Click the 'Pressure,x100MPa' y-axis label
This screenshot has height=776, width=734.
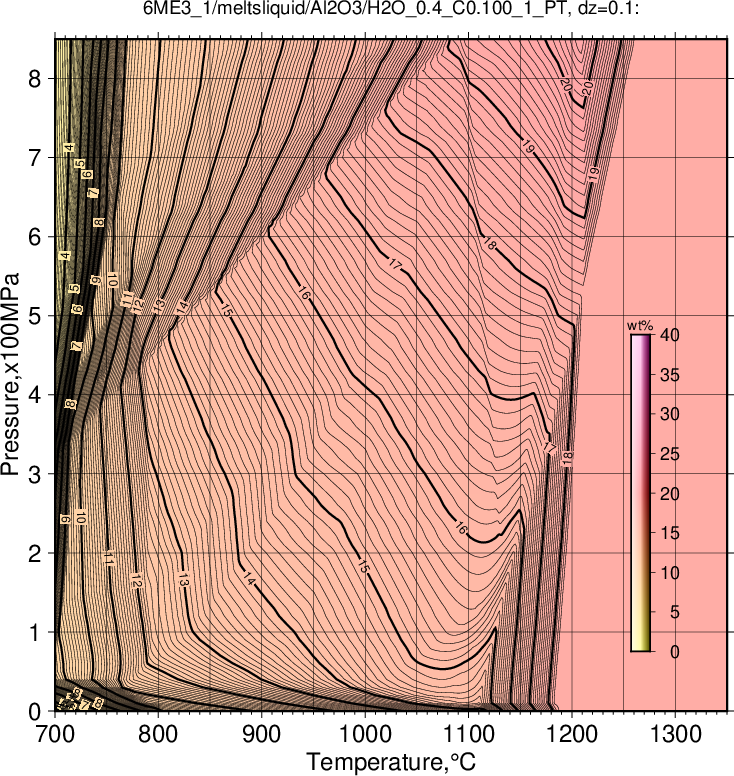pyautogui.click(x=10, y=375)
